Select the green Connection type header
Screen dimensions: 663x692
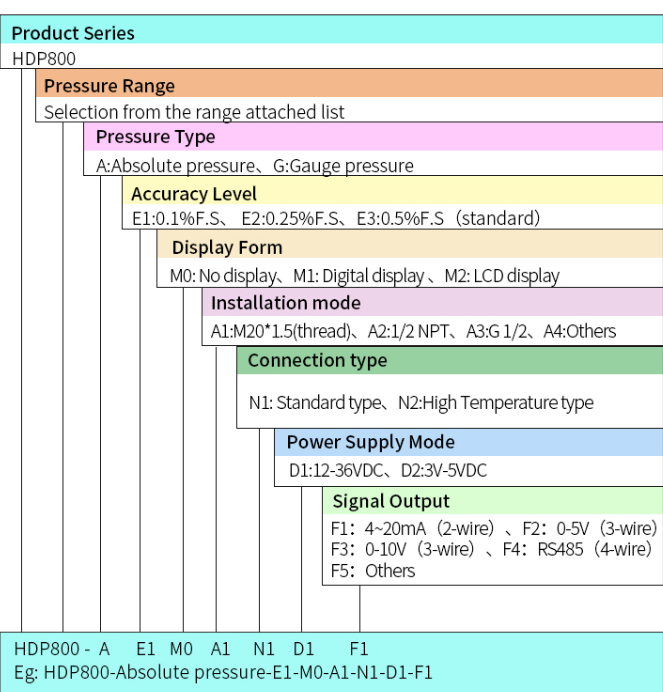point(317,360)
